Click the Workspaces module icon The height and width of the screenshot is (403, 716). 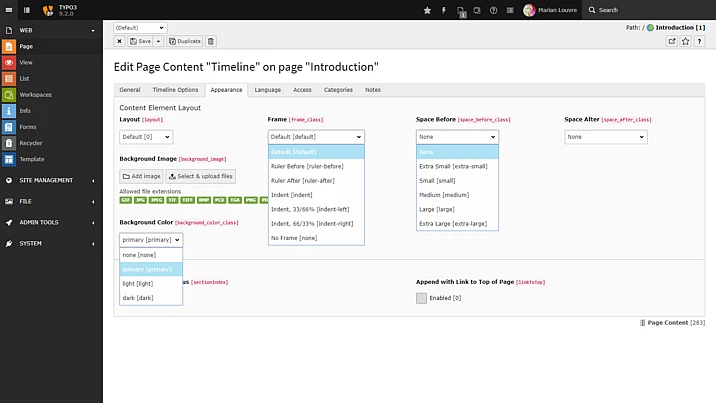(9, 95)
